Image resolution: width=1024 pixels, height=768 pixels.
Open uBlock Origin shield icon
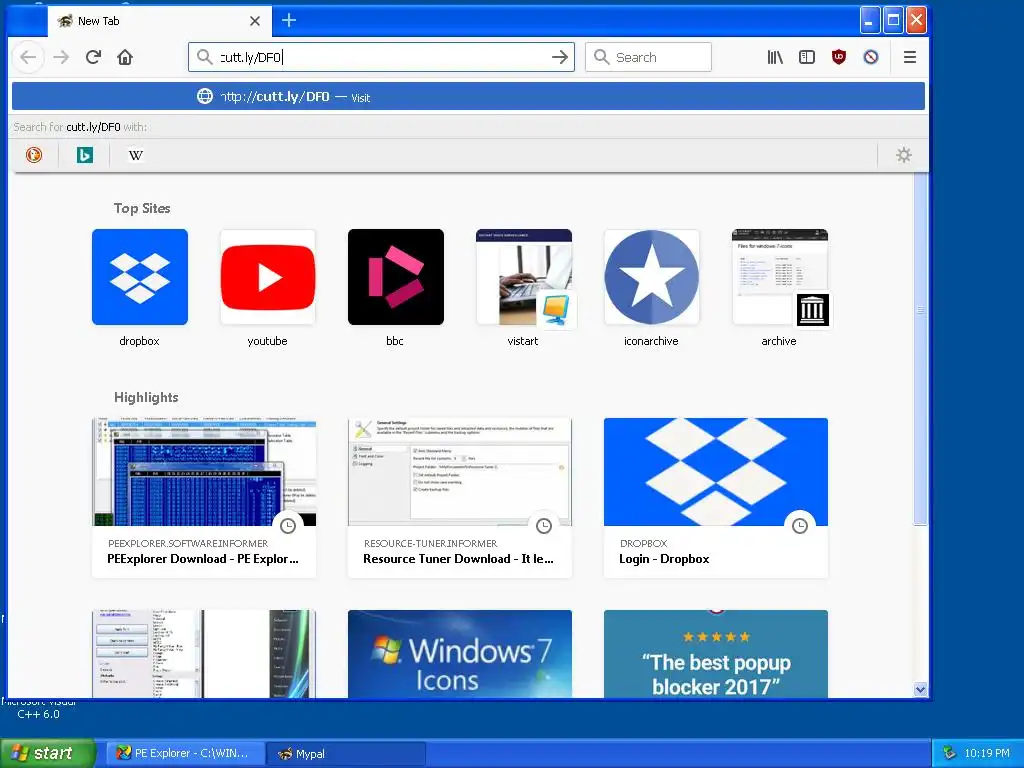(839, 57)
